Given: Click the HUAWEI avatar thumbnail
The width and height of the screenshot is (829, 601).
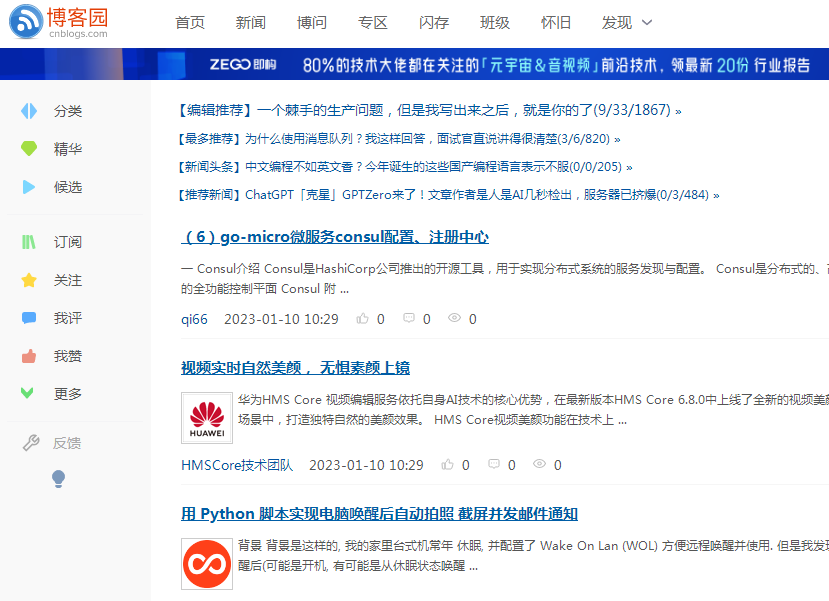Looking at the screenshot, I should point(207,418).
